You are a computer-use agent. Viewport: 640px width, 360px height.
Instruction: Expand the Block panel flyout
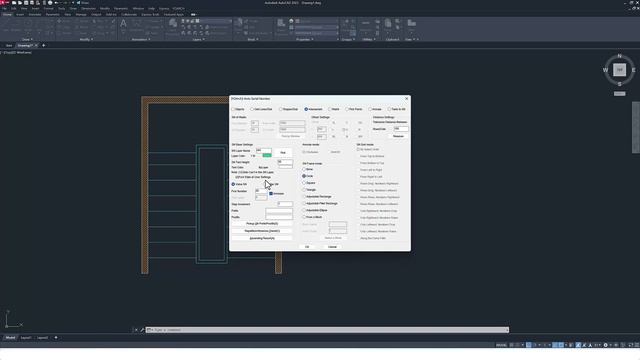[253, 40]
